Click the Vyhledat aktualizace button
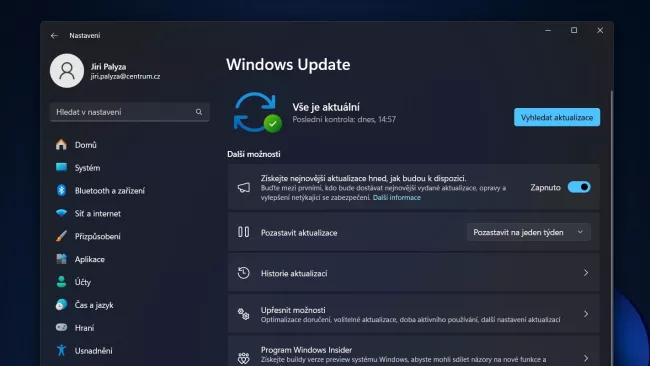The image size is (650, 366). pos(557,117)
